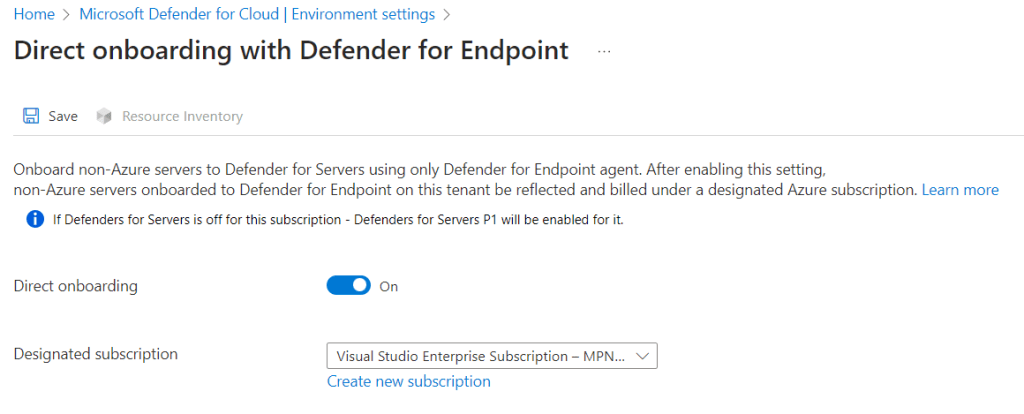
Task: Go to Microsoft Defender for Cloud breadcrumb
Action: pos(256,15)
